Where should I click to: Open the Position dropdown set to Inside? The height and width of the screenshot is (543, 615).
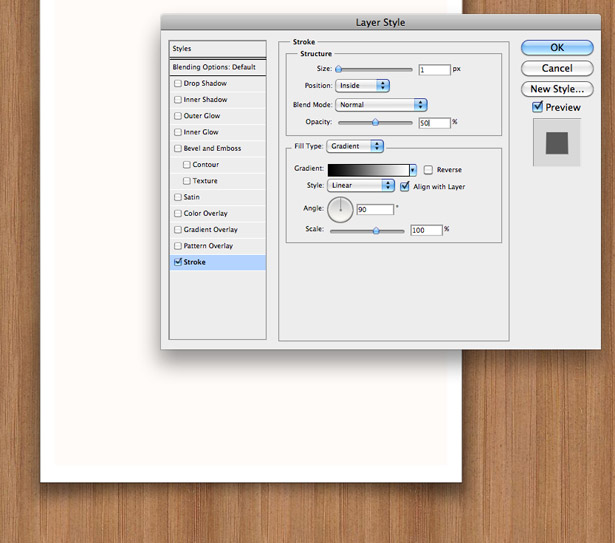click(x=362, y=86)
